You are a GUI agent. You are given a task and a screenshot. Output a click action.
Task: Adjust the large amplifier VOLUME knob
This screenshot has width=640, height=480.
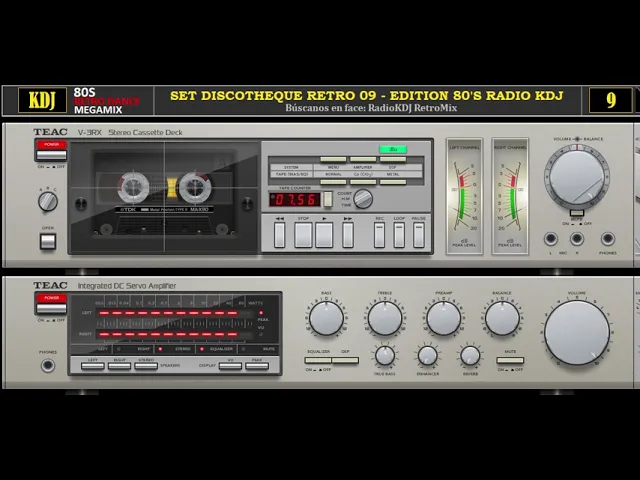(x=577, y=333)
